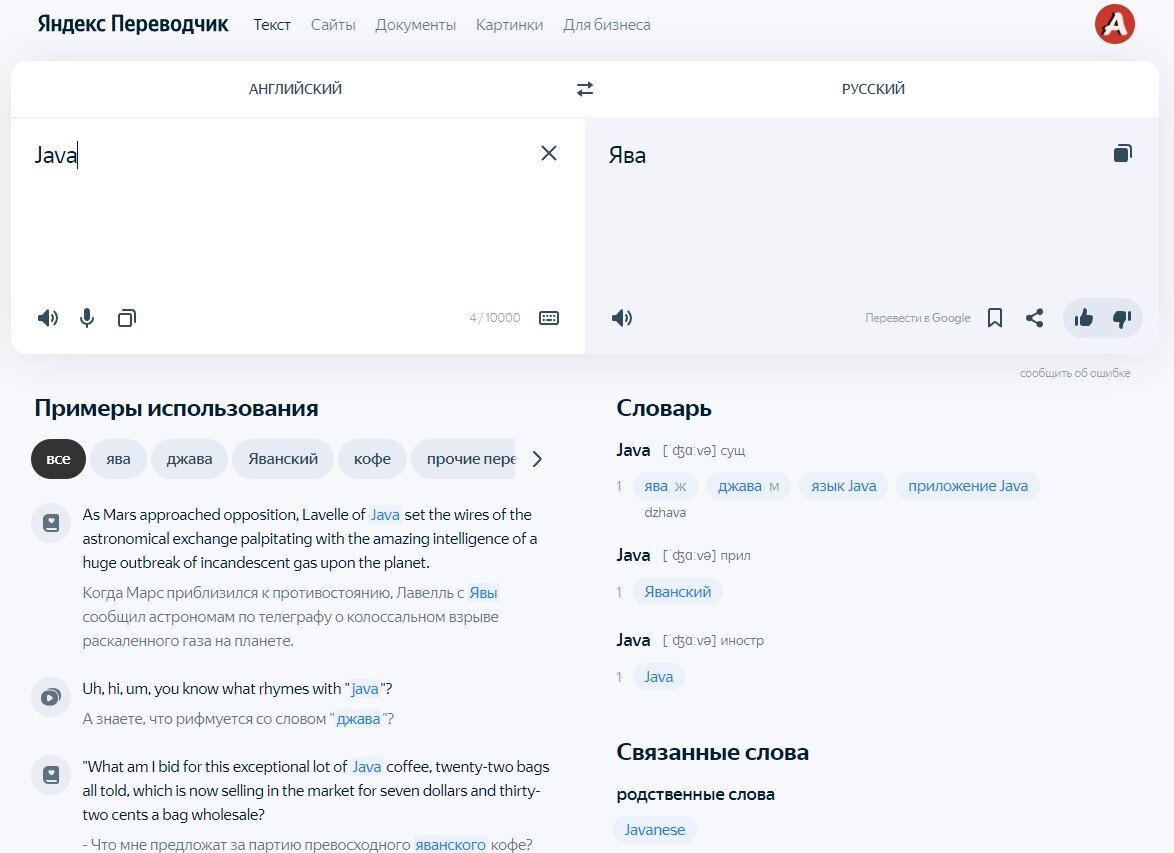Screen dimensions: 1174x853
Task: Click highlighted java in rhymes sentence
Action: click(365, 689)
